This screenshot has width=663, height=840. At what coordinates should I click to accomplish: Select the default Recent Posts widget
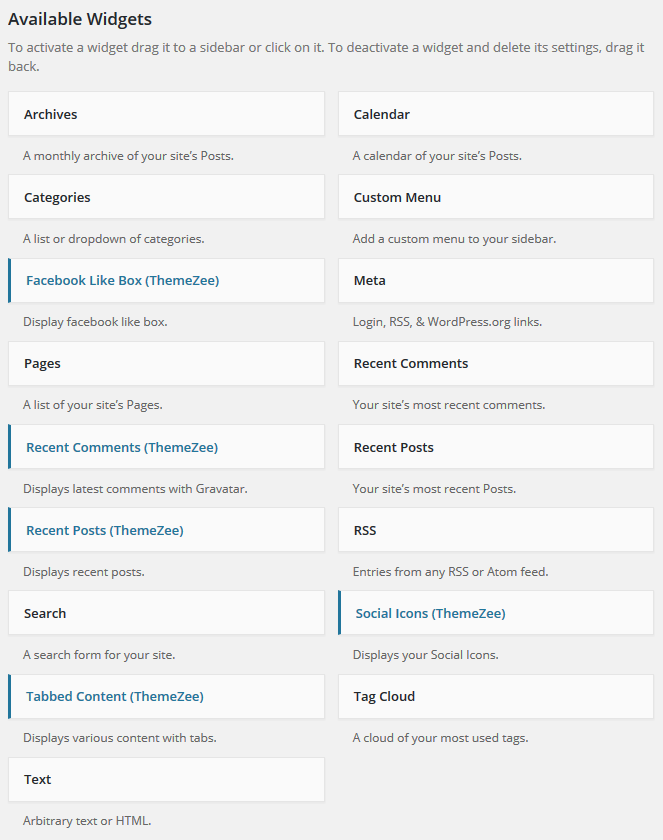coord(496,447)
